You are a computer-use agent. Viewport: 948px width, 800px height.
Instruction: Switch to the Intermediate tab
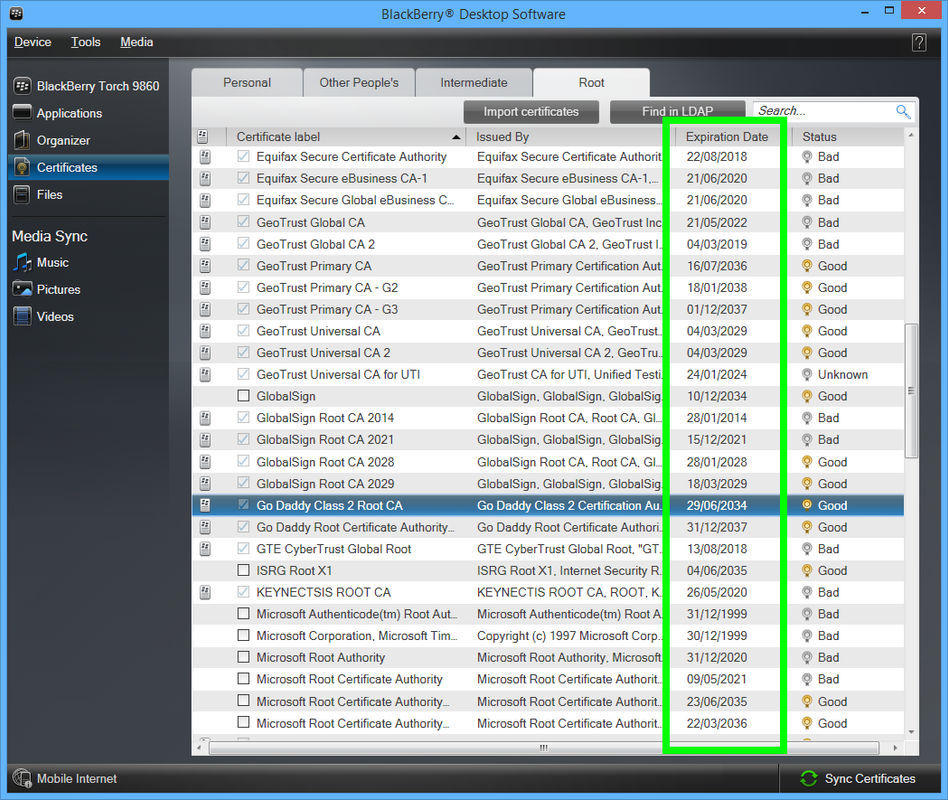[x=474, y=83]
